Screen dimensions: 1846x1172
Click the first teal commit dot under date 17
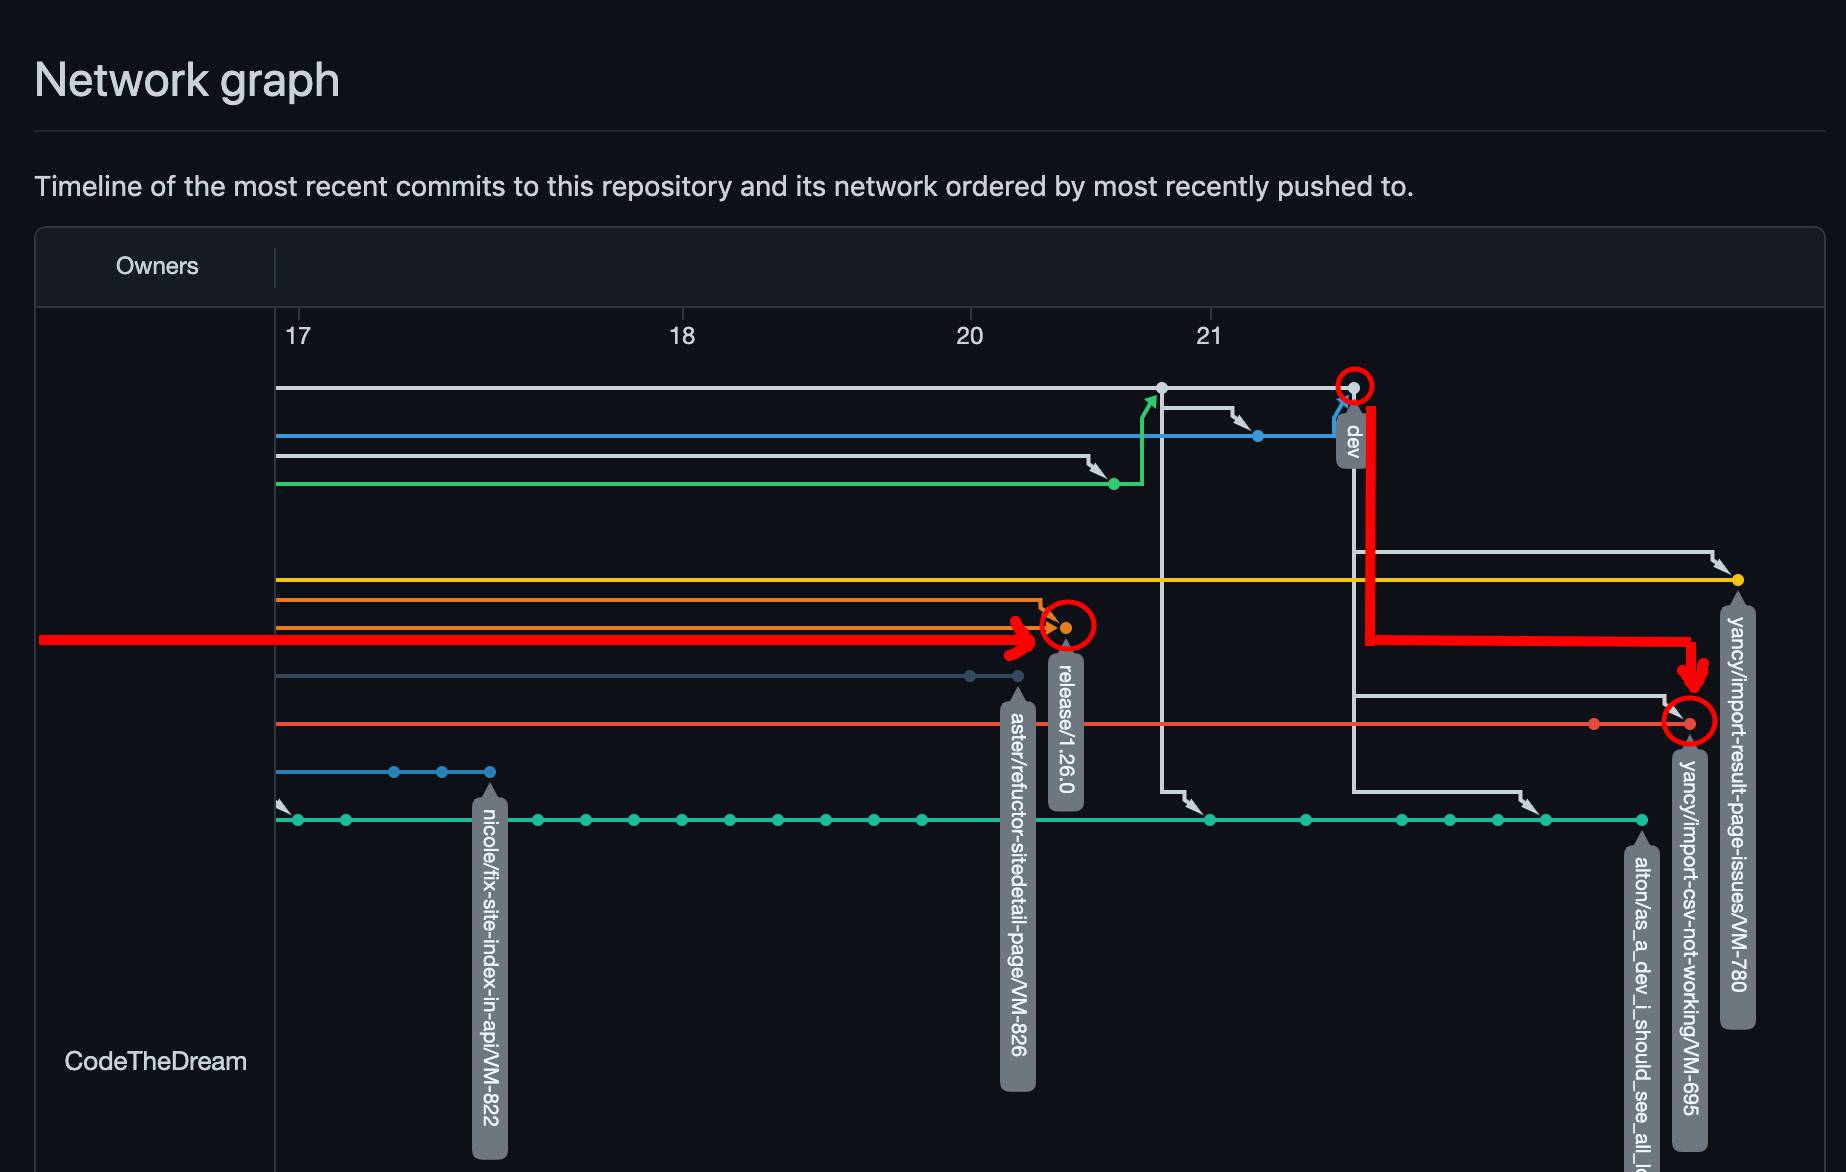(x=298, y=820)
